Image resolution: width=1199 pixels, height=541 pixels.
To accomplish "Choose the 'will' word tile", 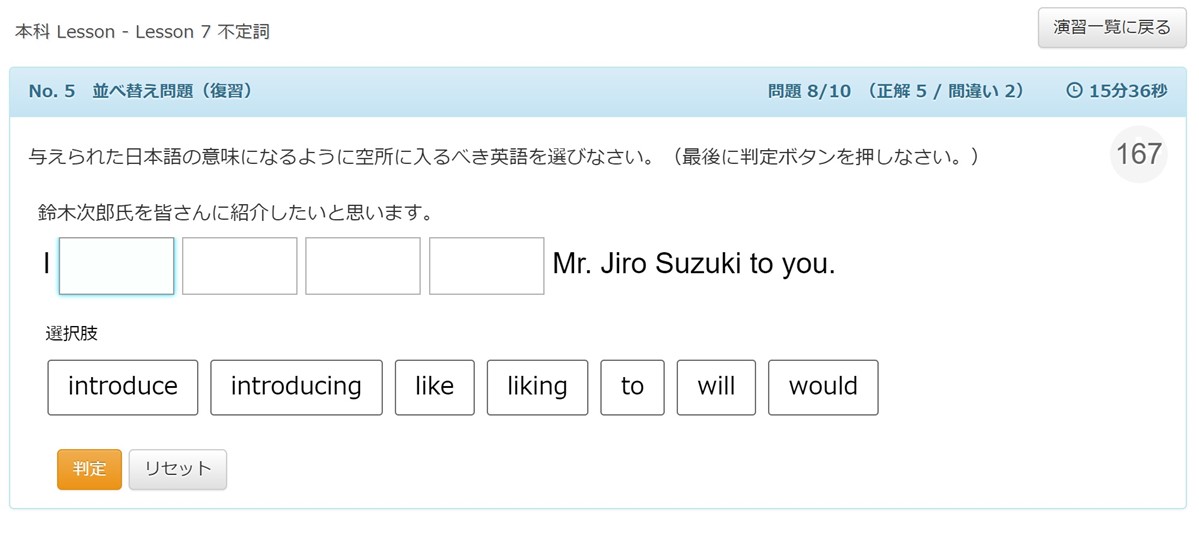I will 716,387.
